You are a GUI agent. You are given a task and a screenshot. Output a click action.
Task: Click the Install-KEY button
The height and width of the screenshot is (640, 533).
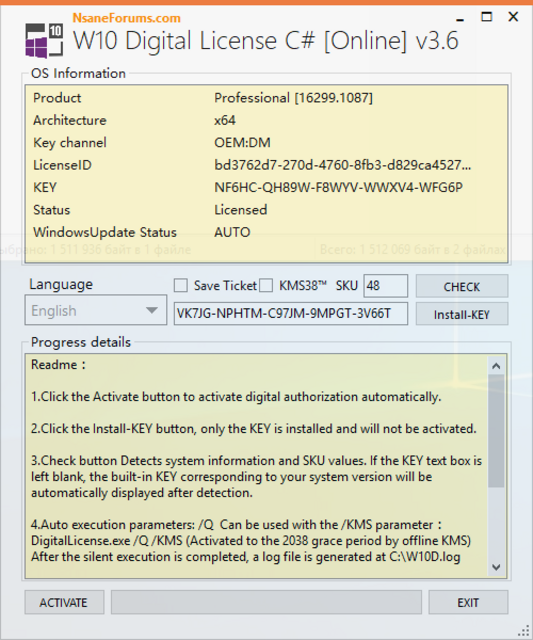(462, 314)
